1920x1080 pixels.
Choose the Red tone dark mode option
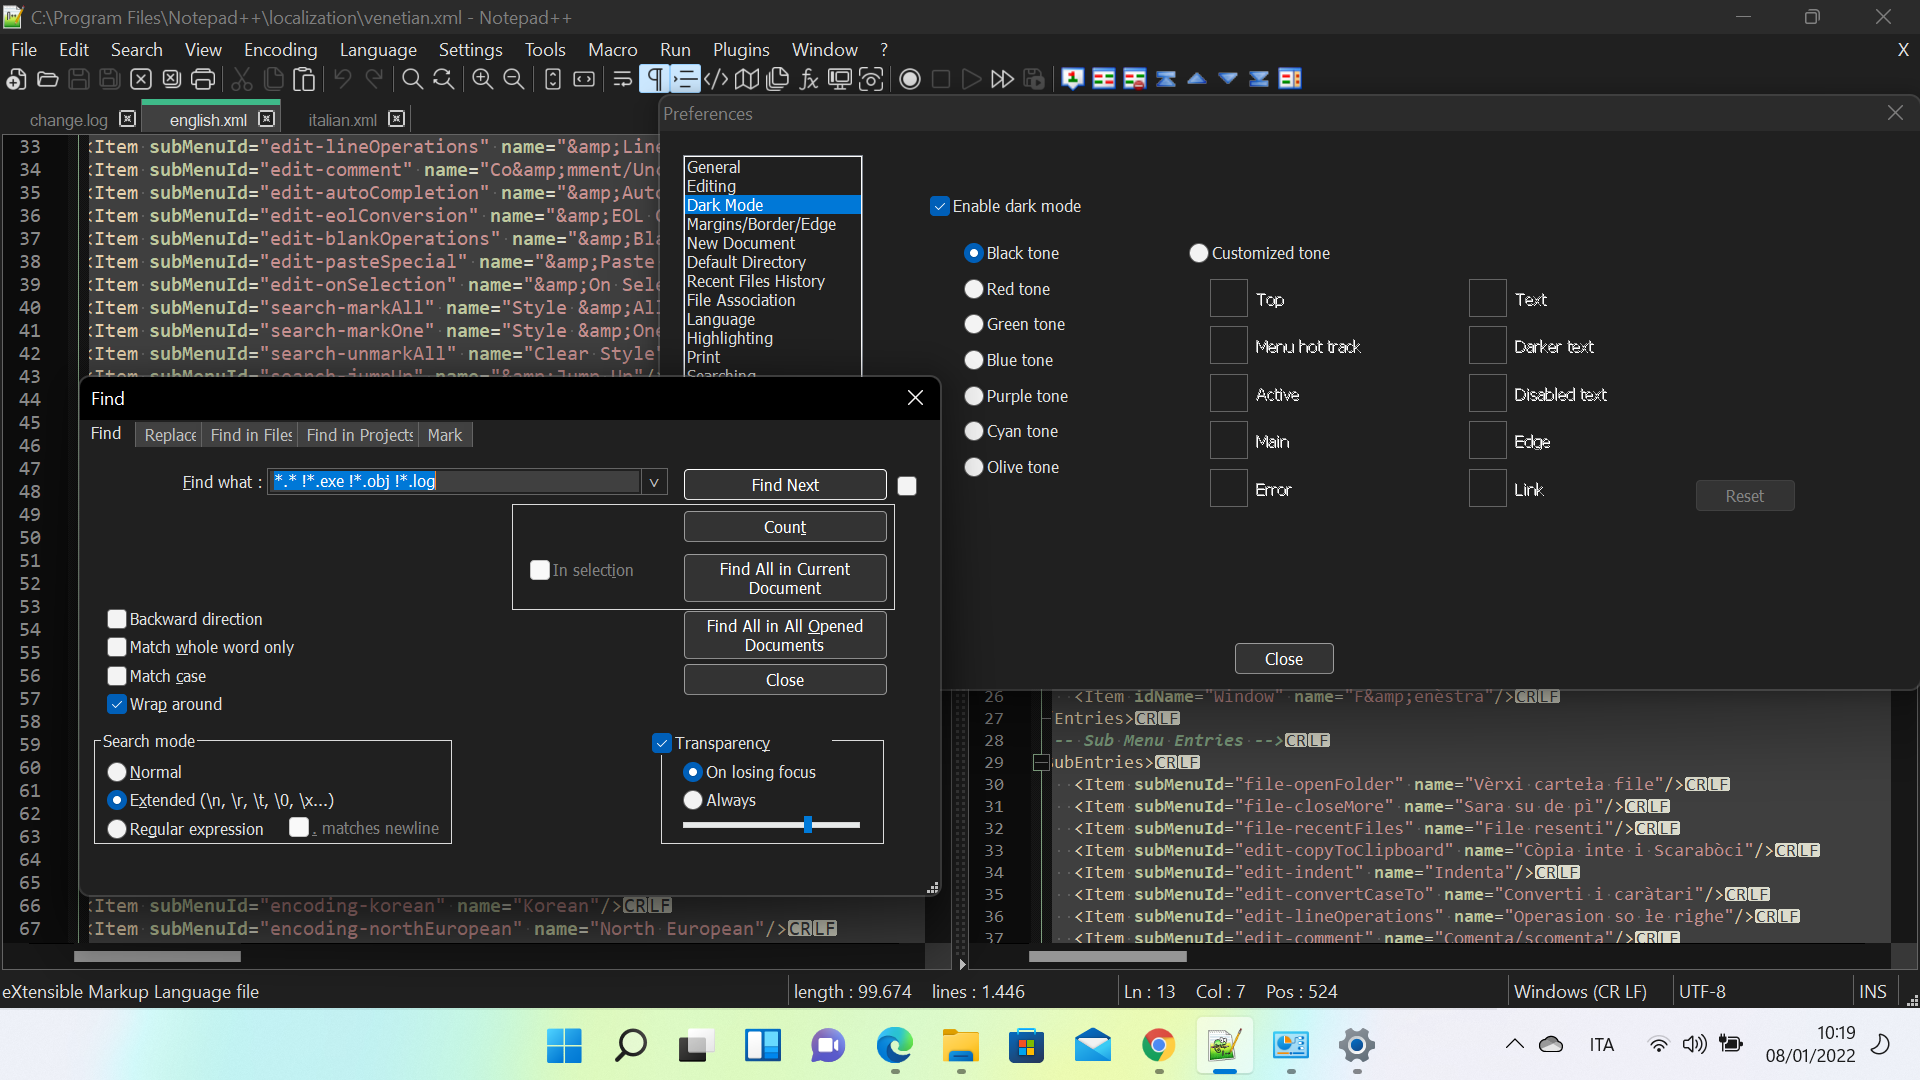pos(973,288)
